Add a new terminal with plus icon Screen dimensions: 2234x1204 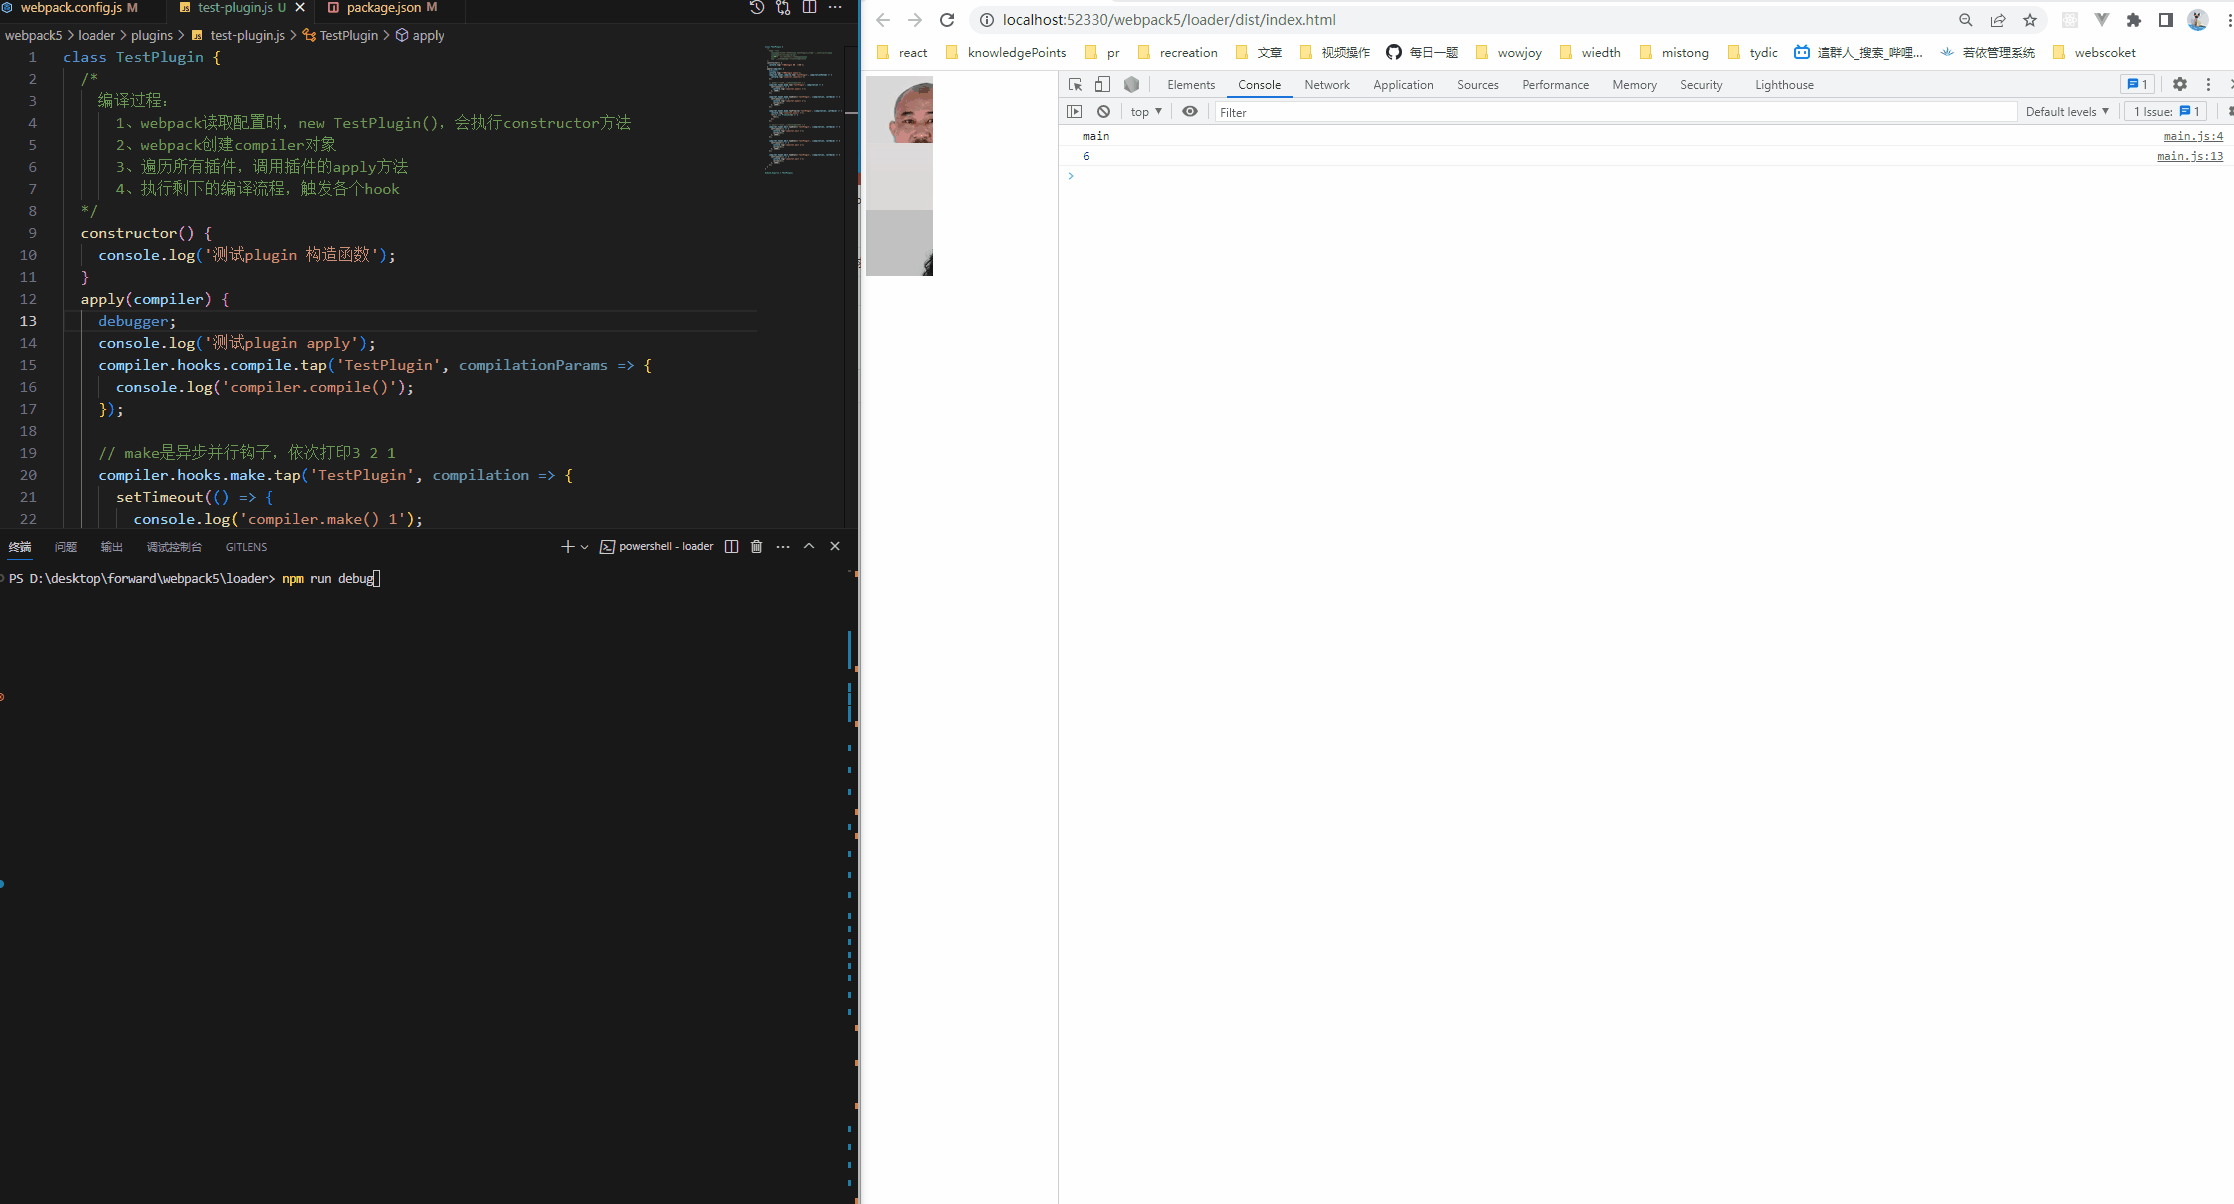567,547
